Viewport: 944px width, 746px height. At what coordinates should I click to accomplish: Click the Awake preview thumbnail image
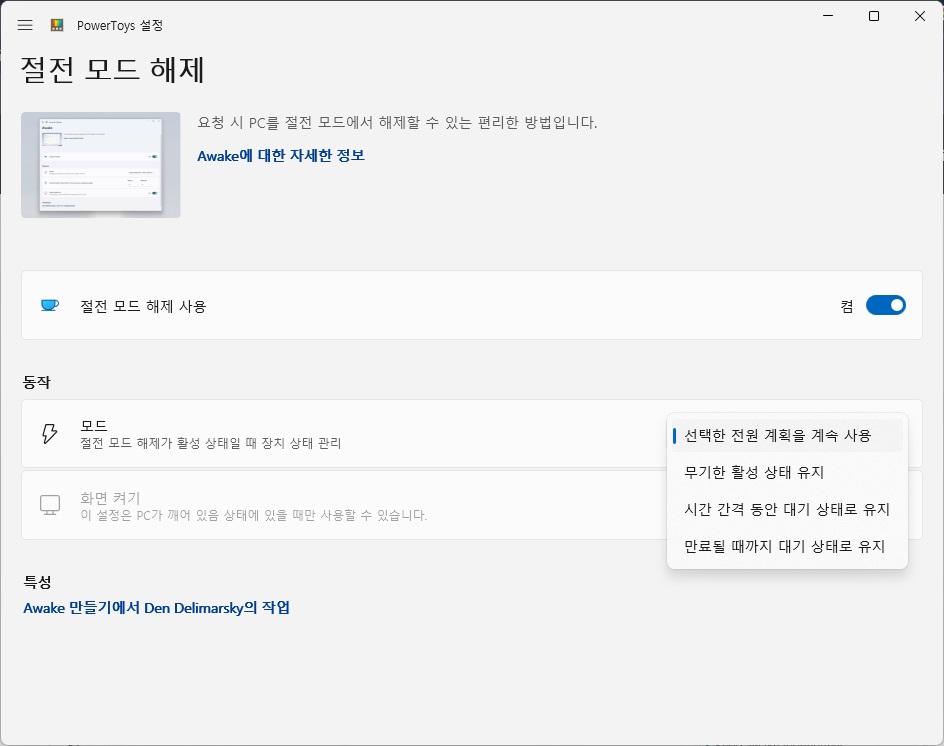coord(101,164)
